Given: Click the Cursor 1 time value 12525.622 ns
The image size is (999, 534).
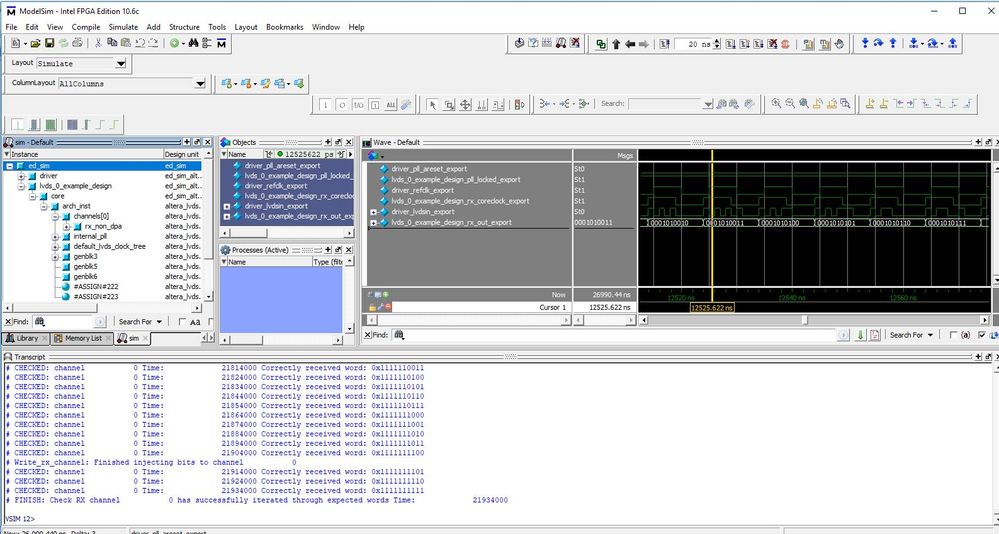Looking at the screenshot, I should click(610, 307).
